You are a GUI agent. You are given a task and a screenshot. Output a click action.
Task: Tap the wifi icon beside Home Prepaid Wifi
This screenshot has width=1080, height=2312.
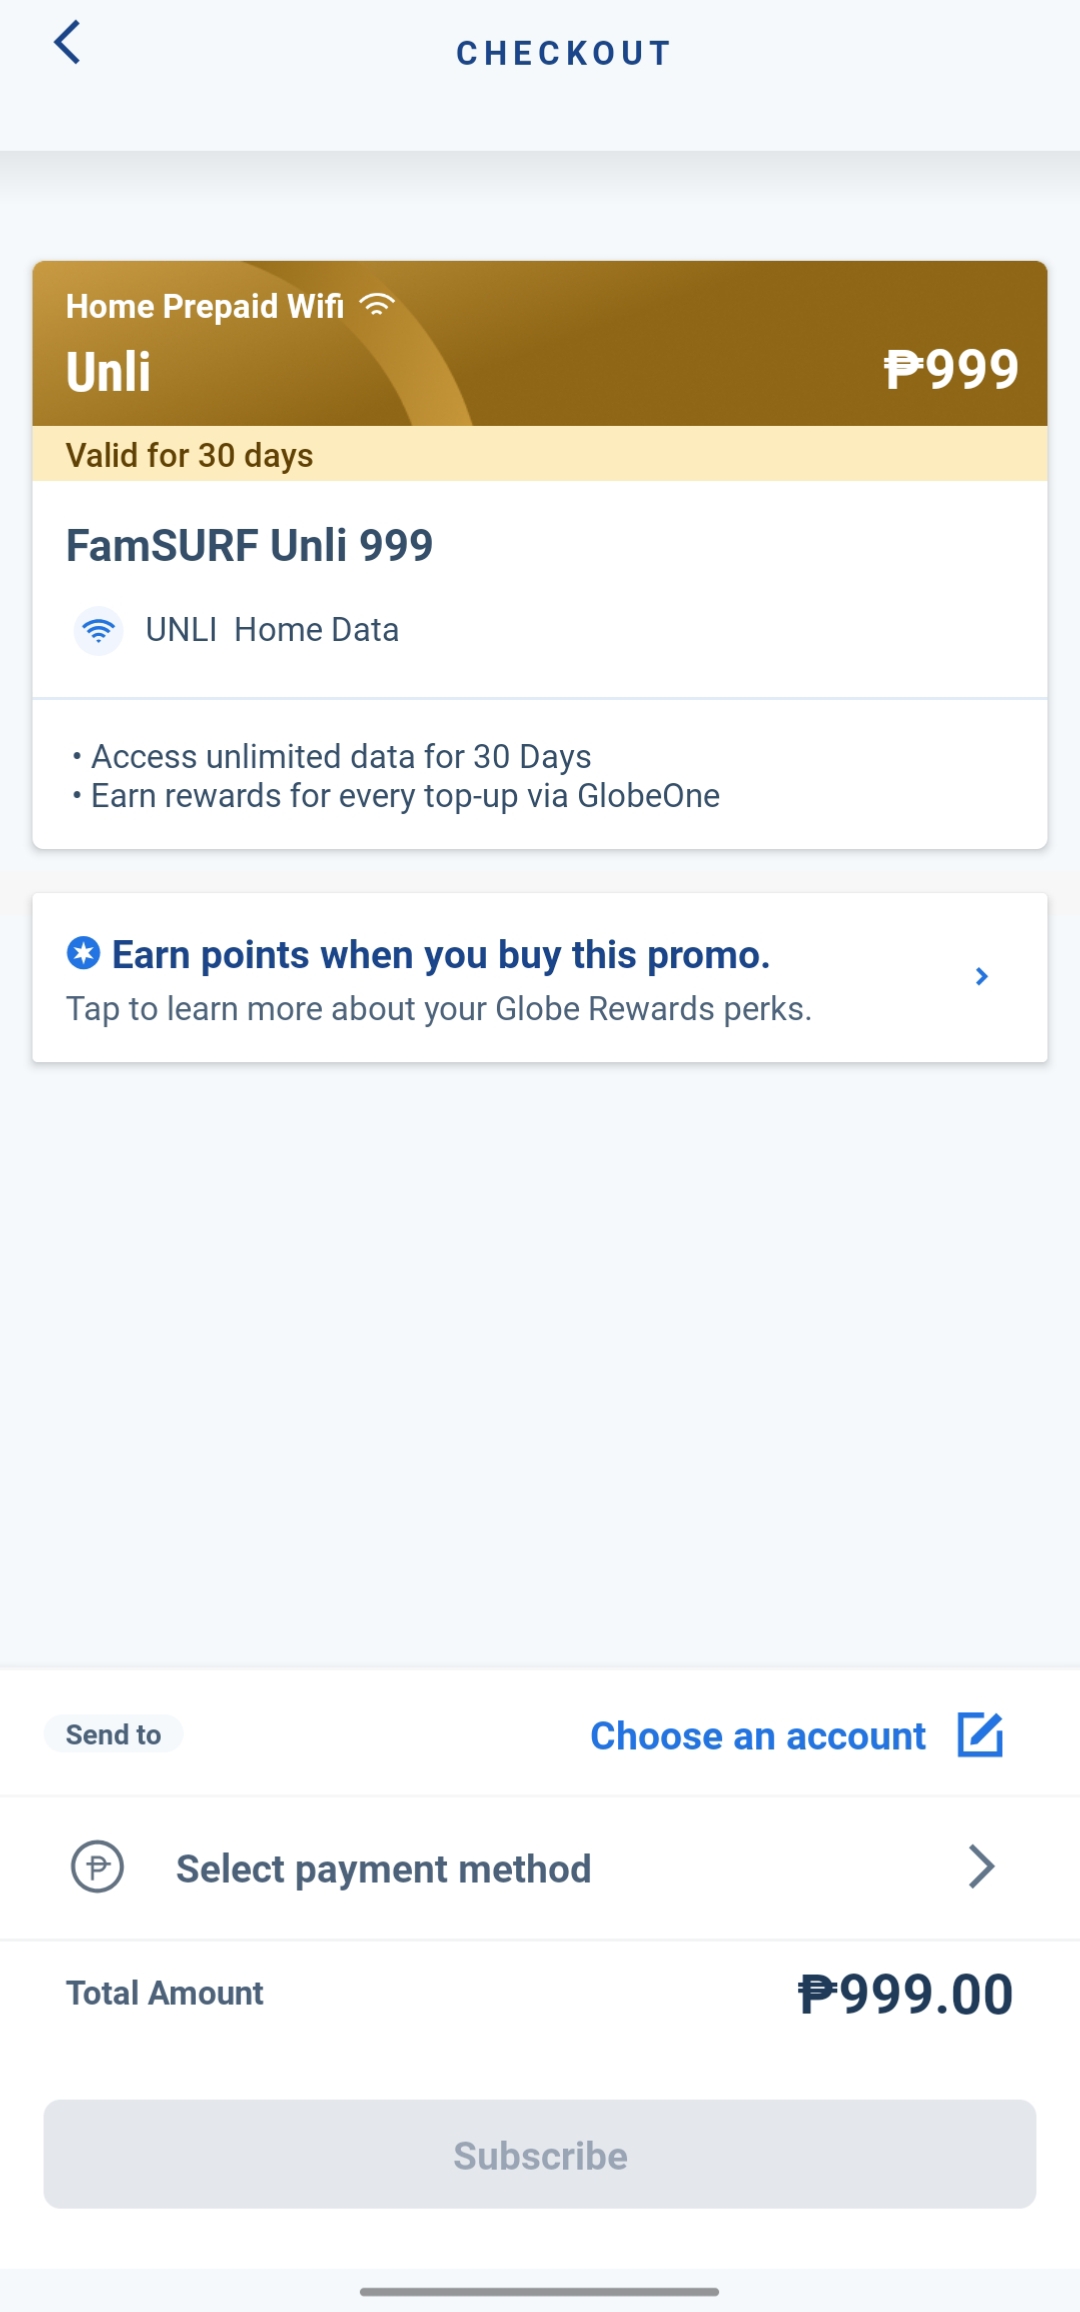[x=377, y=305]
